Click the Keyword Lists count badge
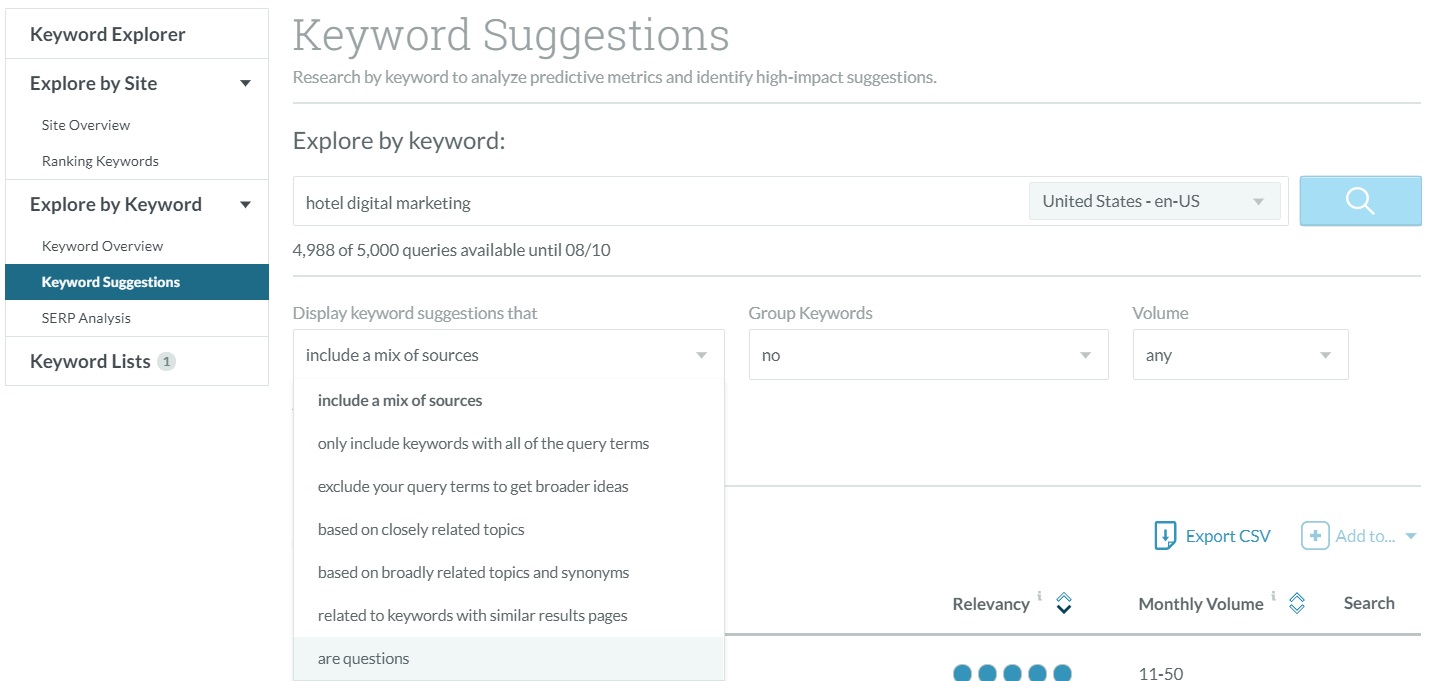This screenshot has width=1441, height=681. coord(167,361)
